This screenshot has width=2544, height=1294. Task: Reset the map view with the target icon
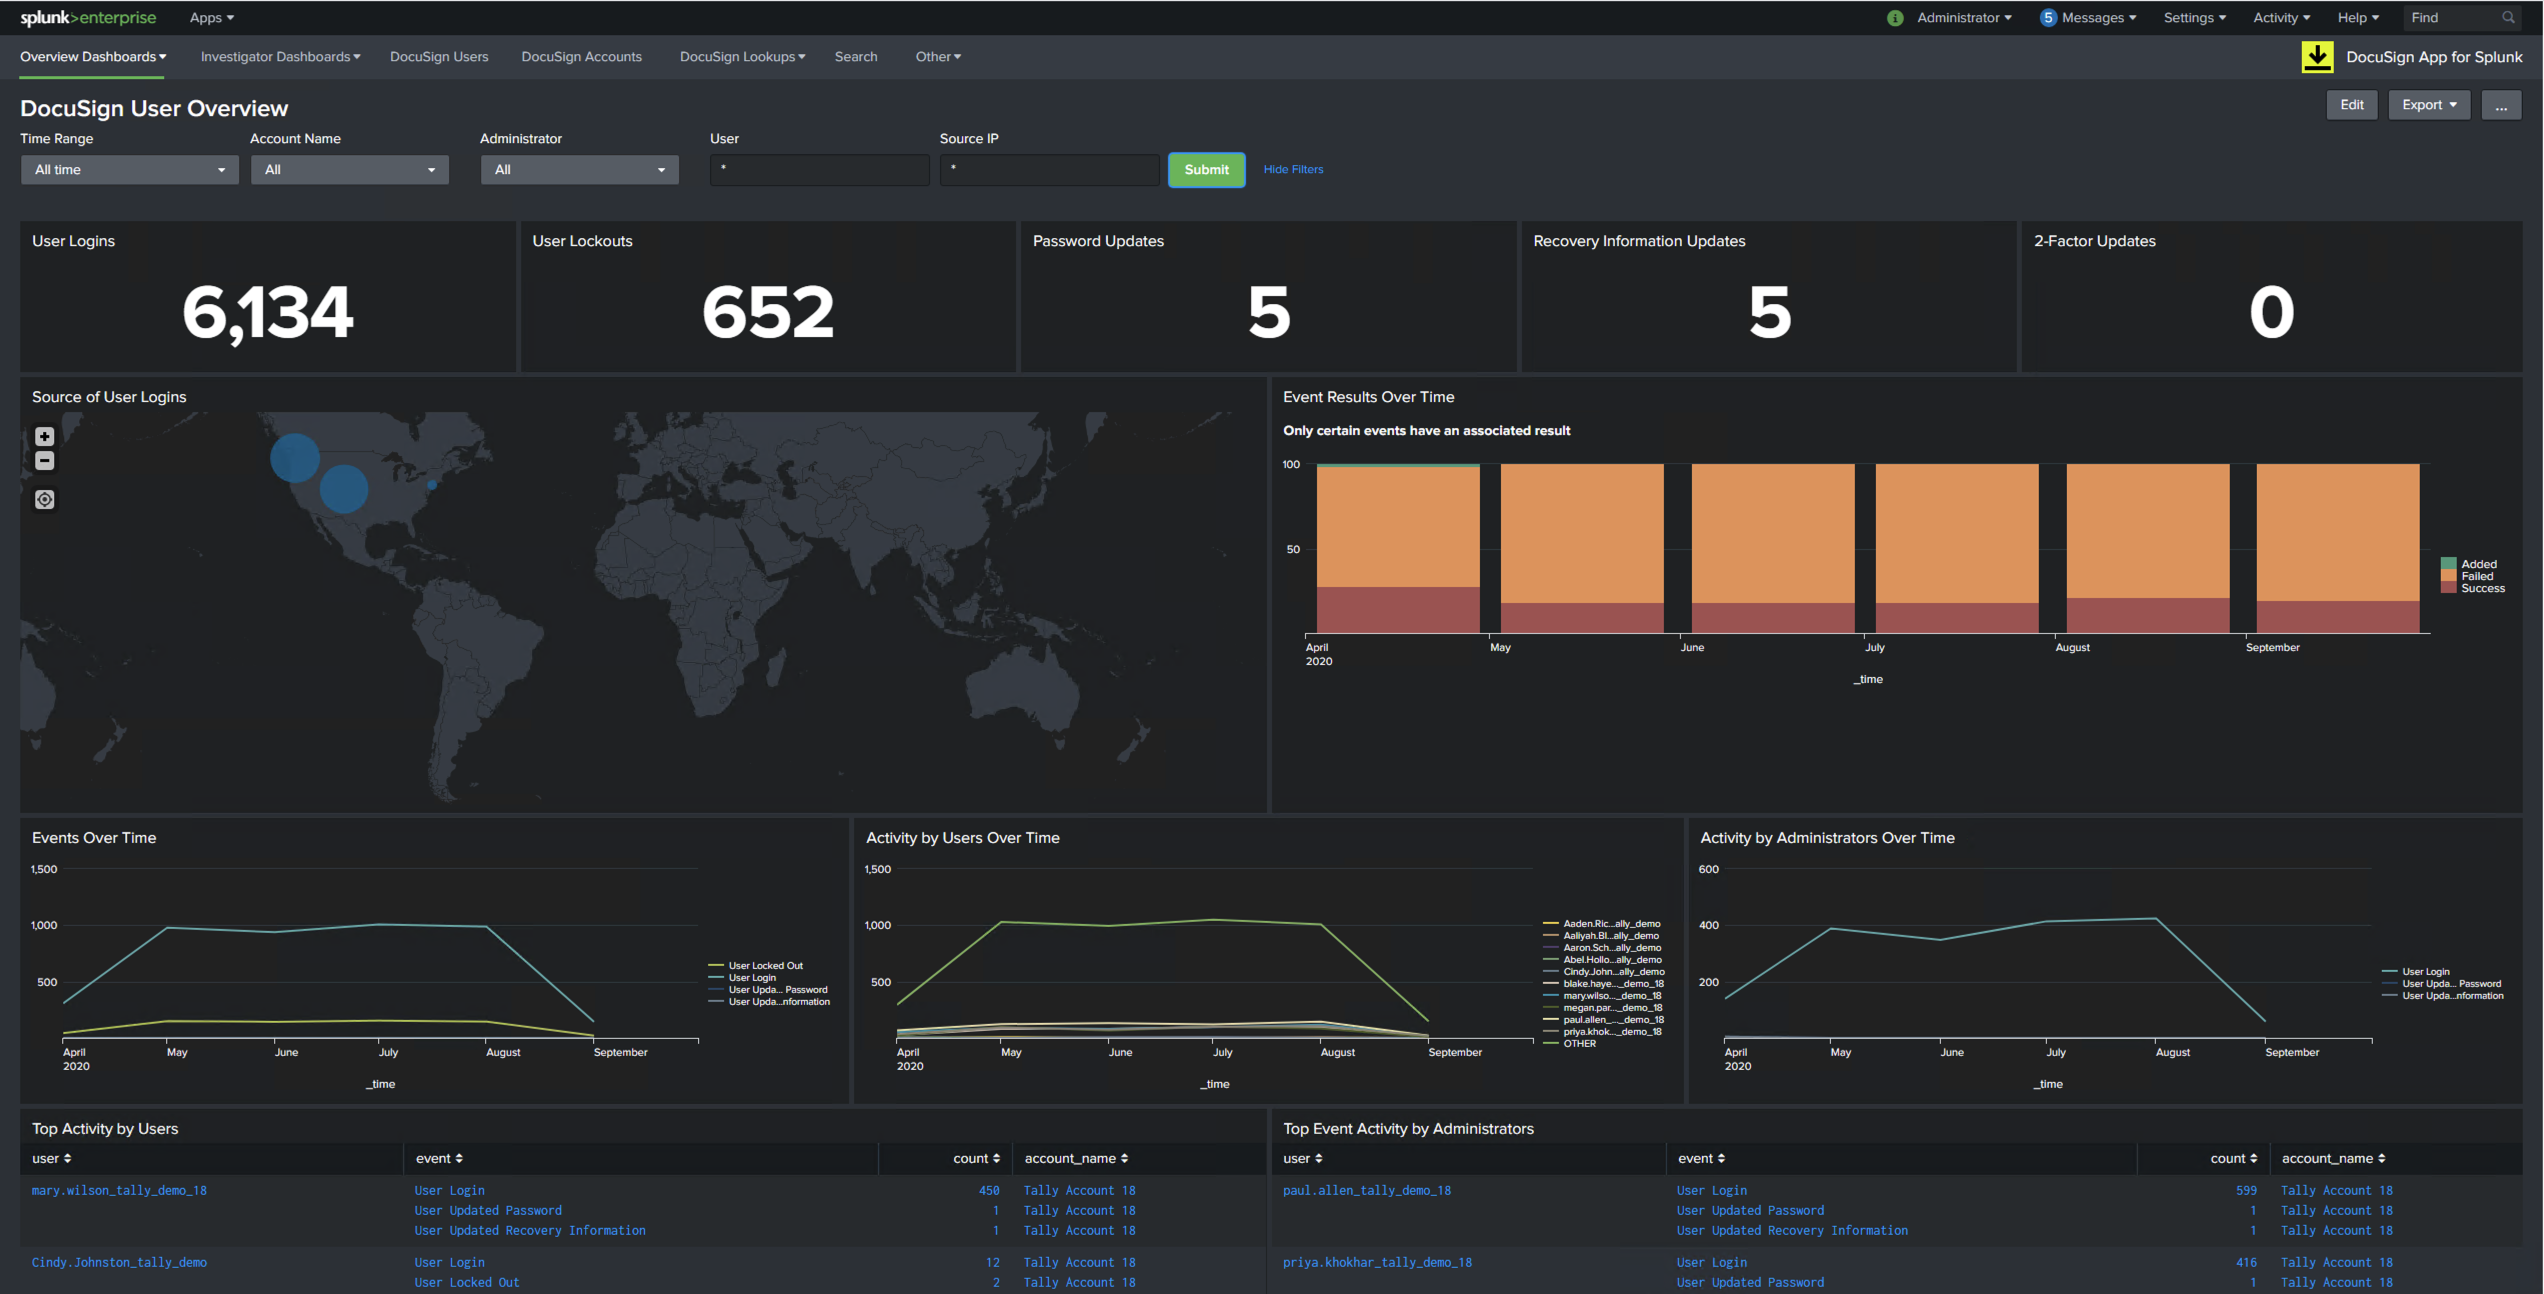point(44,499)
